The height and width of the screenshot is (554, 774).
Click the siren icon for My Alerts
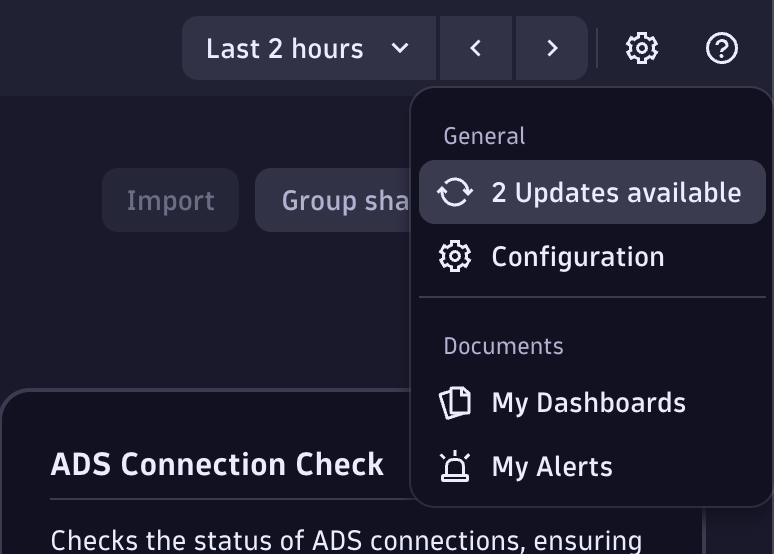(x=455, y=466)
